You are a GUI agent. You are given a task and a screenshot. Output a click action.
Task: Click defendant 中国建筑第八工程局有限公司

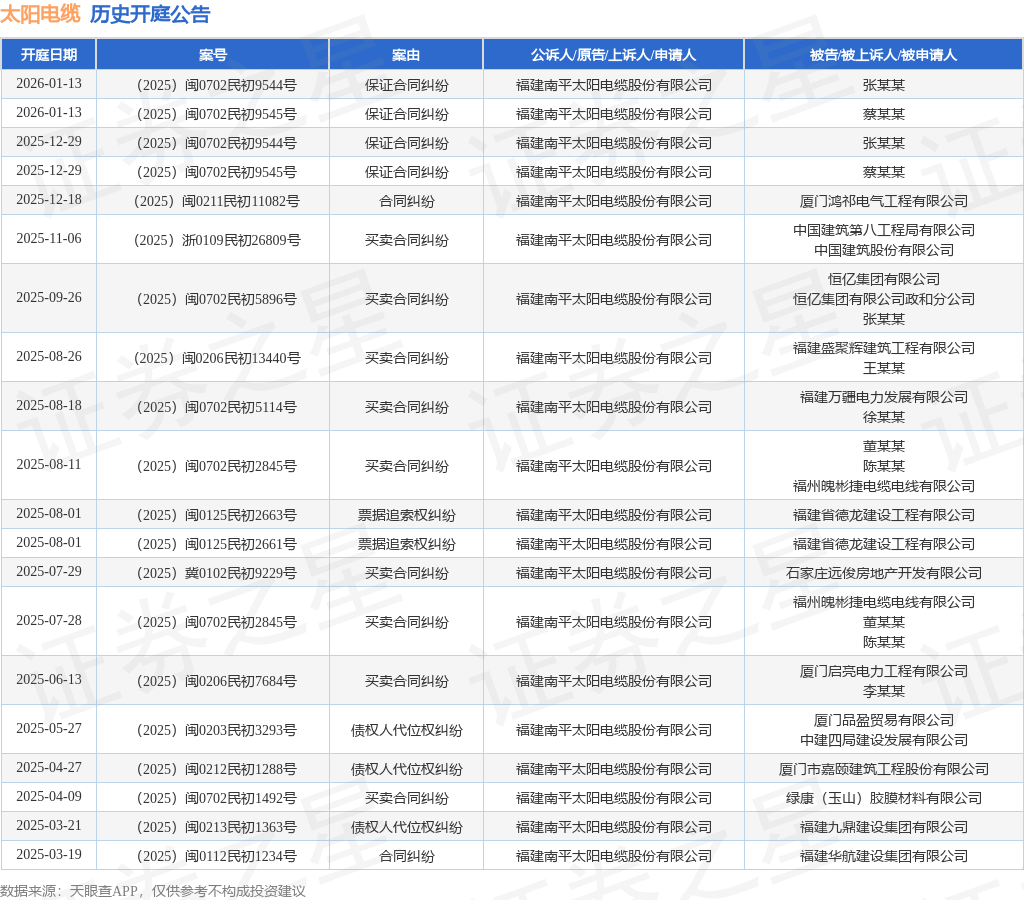884,230
